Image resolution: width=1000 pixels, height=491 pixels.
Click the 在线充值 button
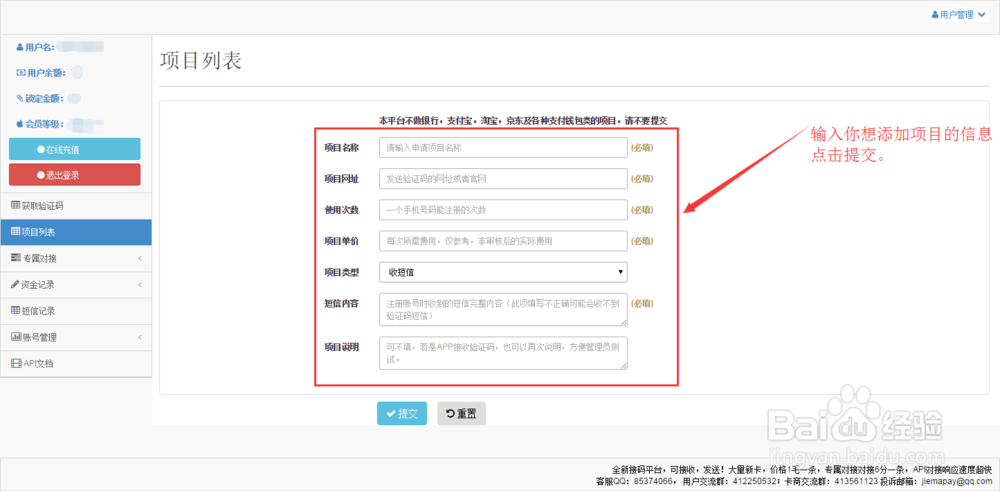coord(75,149)
